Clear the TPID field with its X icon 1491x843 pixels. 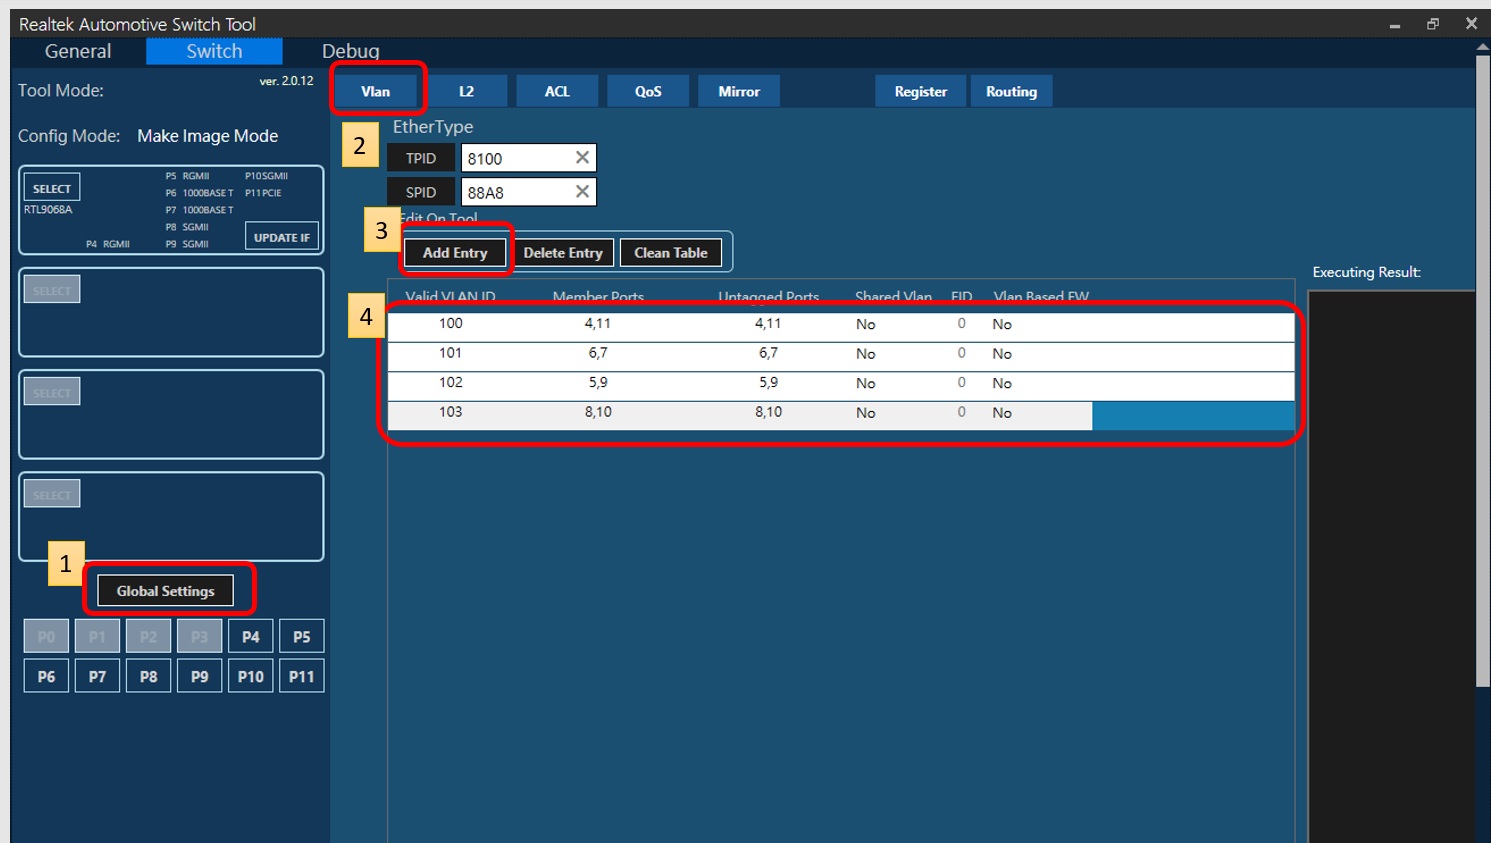tap(582, 158)
